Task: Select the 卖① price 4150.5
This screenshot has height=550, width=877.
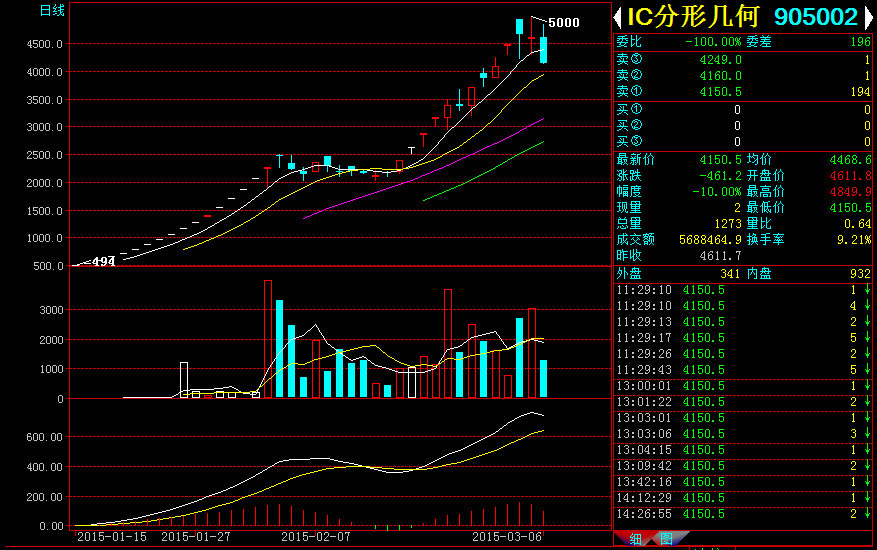Action: [720, 92]
